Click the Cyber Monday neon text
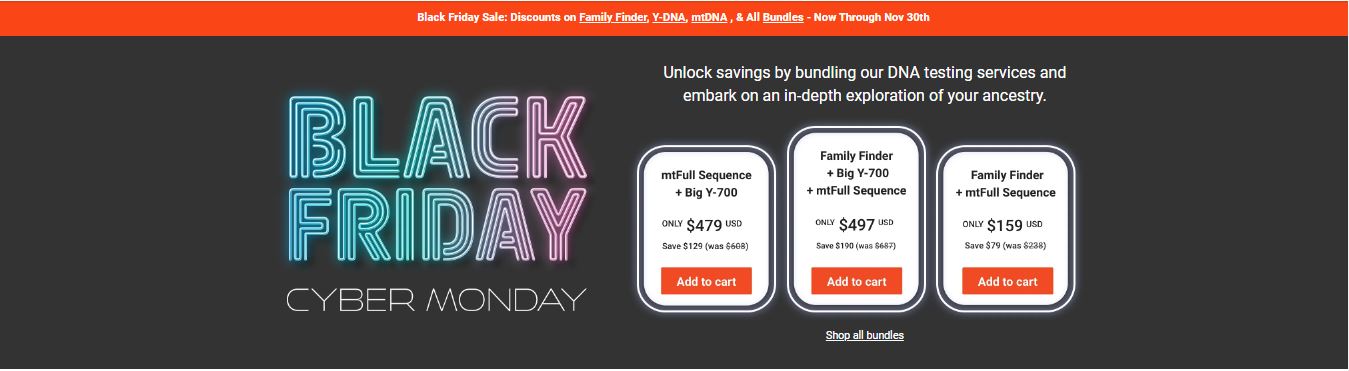1349x371 pixels. click(x=436, y=299)
